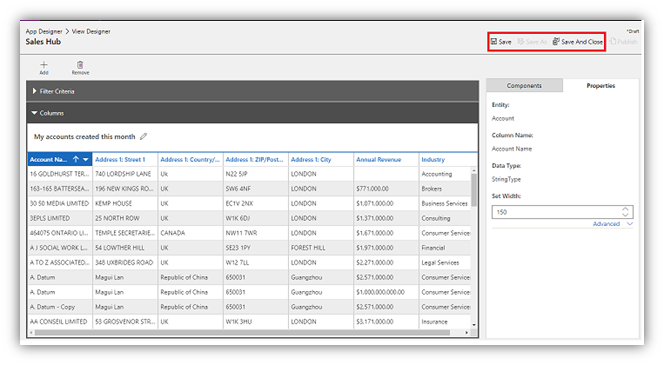Click the 'A. Datum - Copy' cell
Screen dimensions: 664x365
click(60, 307)
